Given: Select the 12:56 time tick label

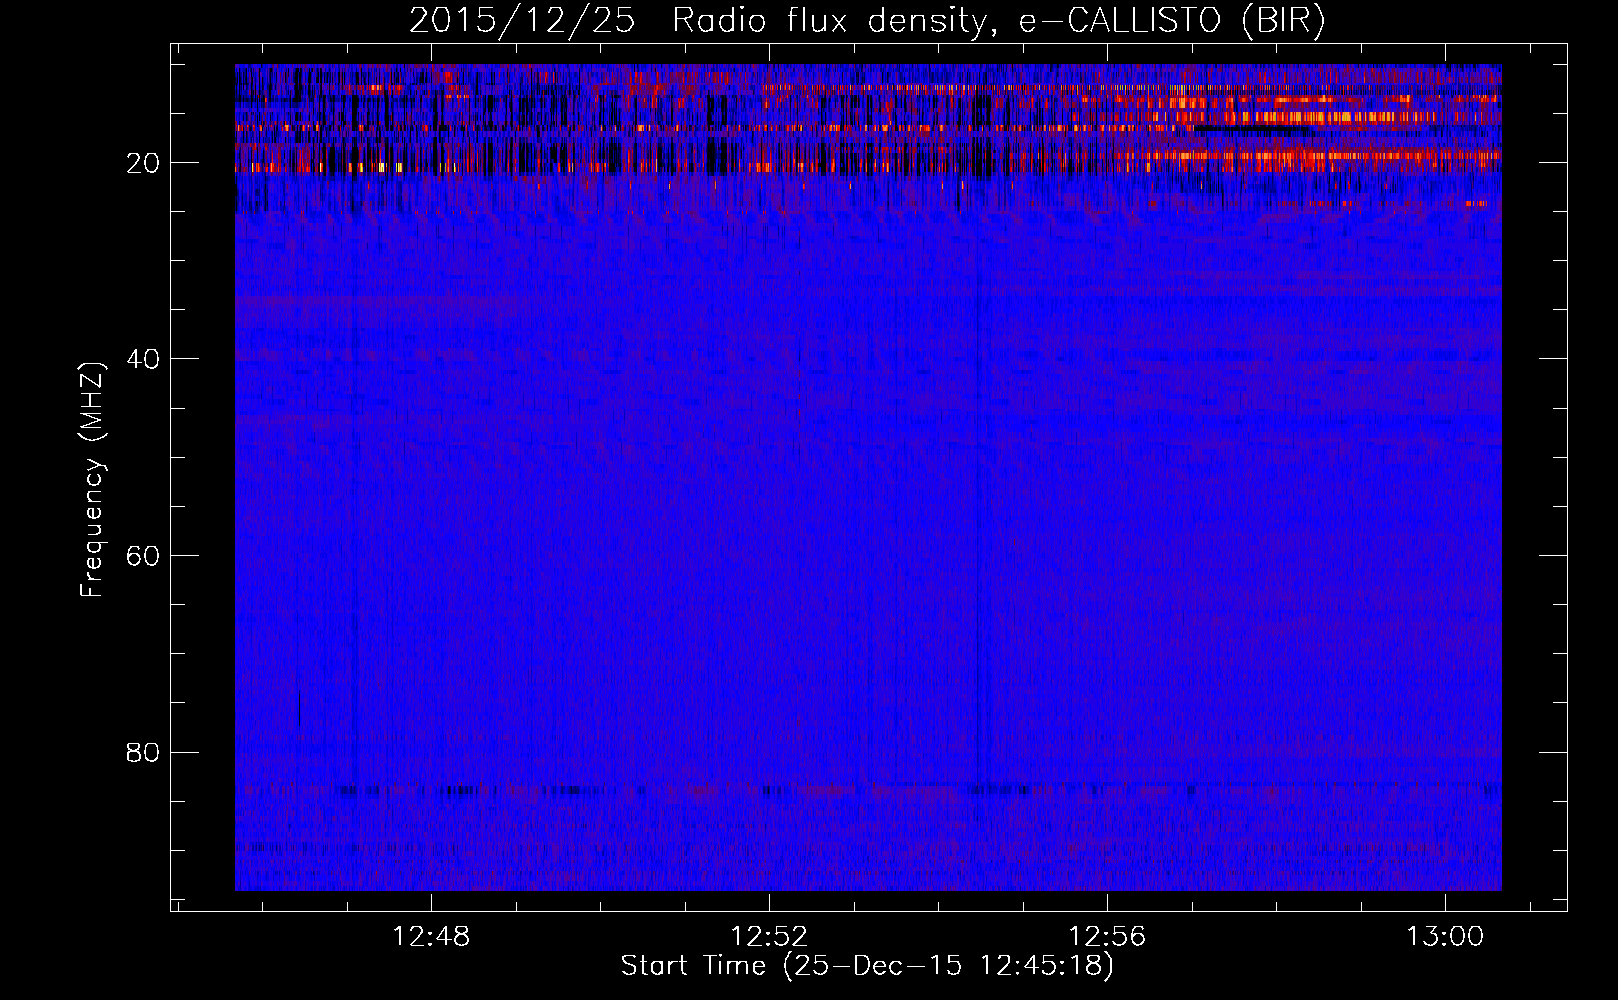Looking at the screenshot, I should pyautogui.click(x=1107, y=937).
